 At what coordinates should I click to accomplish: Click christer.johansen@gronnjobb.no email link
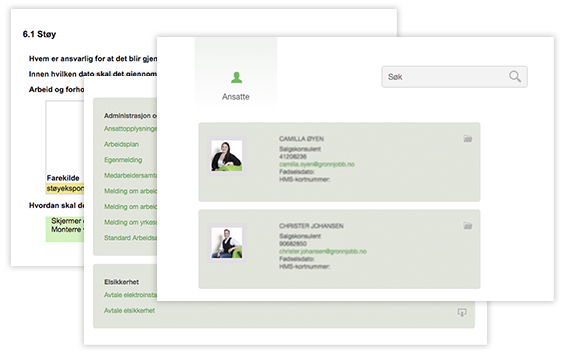coord(323,251)
